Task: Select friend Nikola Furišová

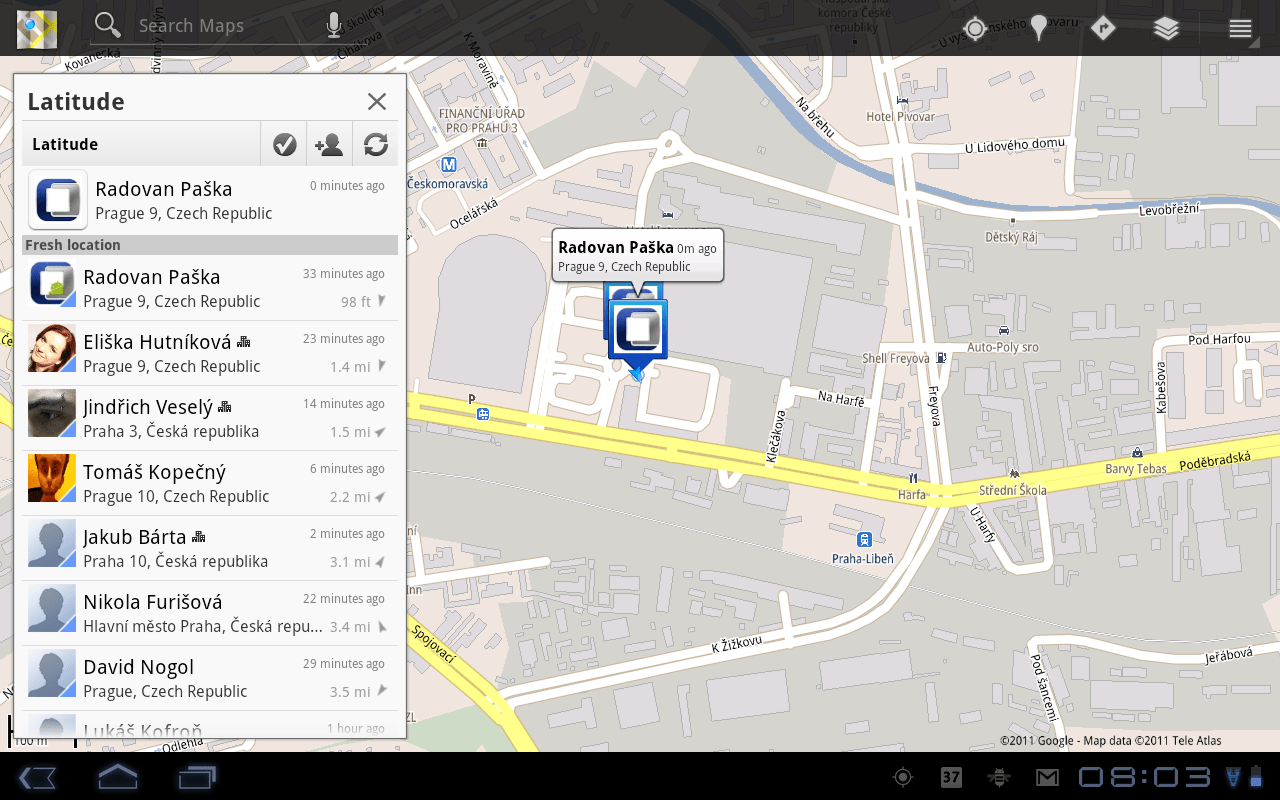Action: (210, 613)
